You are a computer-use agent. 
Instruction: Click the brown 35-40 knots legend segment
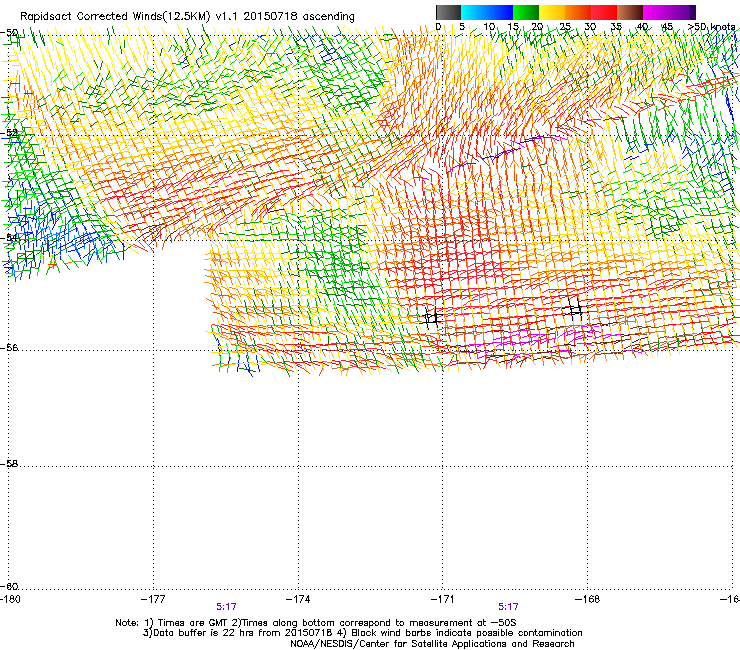(630, 12)
